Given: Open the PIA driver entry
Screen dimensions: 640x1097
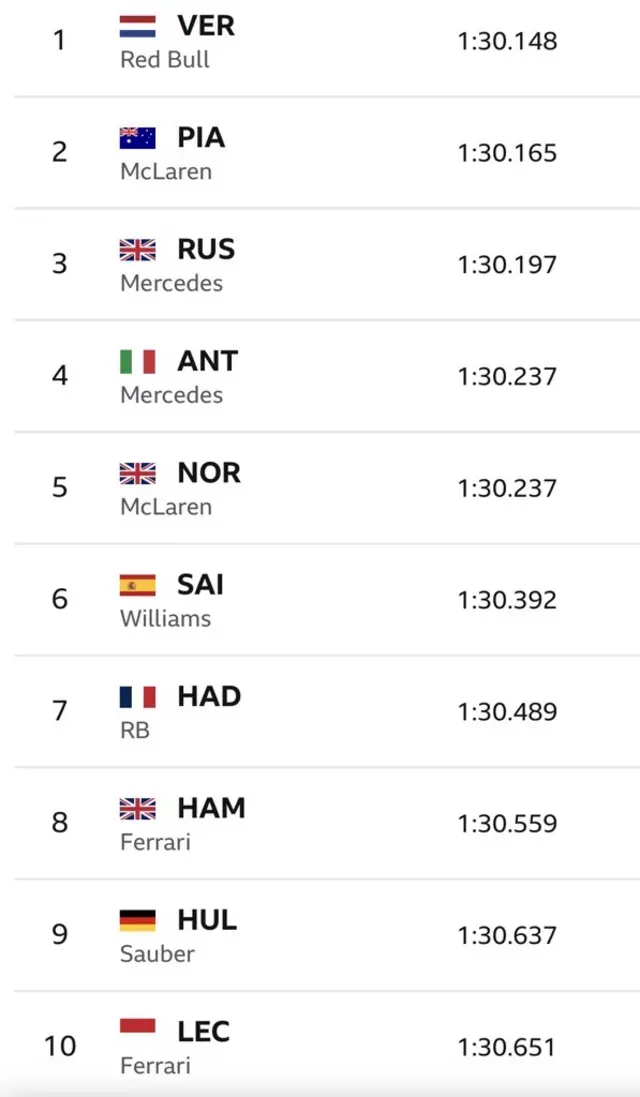Looking at the screenshot, I should (201, 138).
